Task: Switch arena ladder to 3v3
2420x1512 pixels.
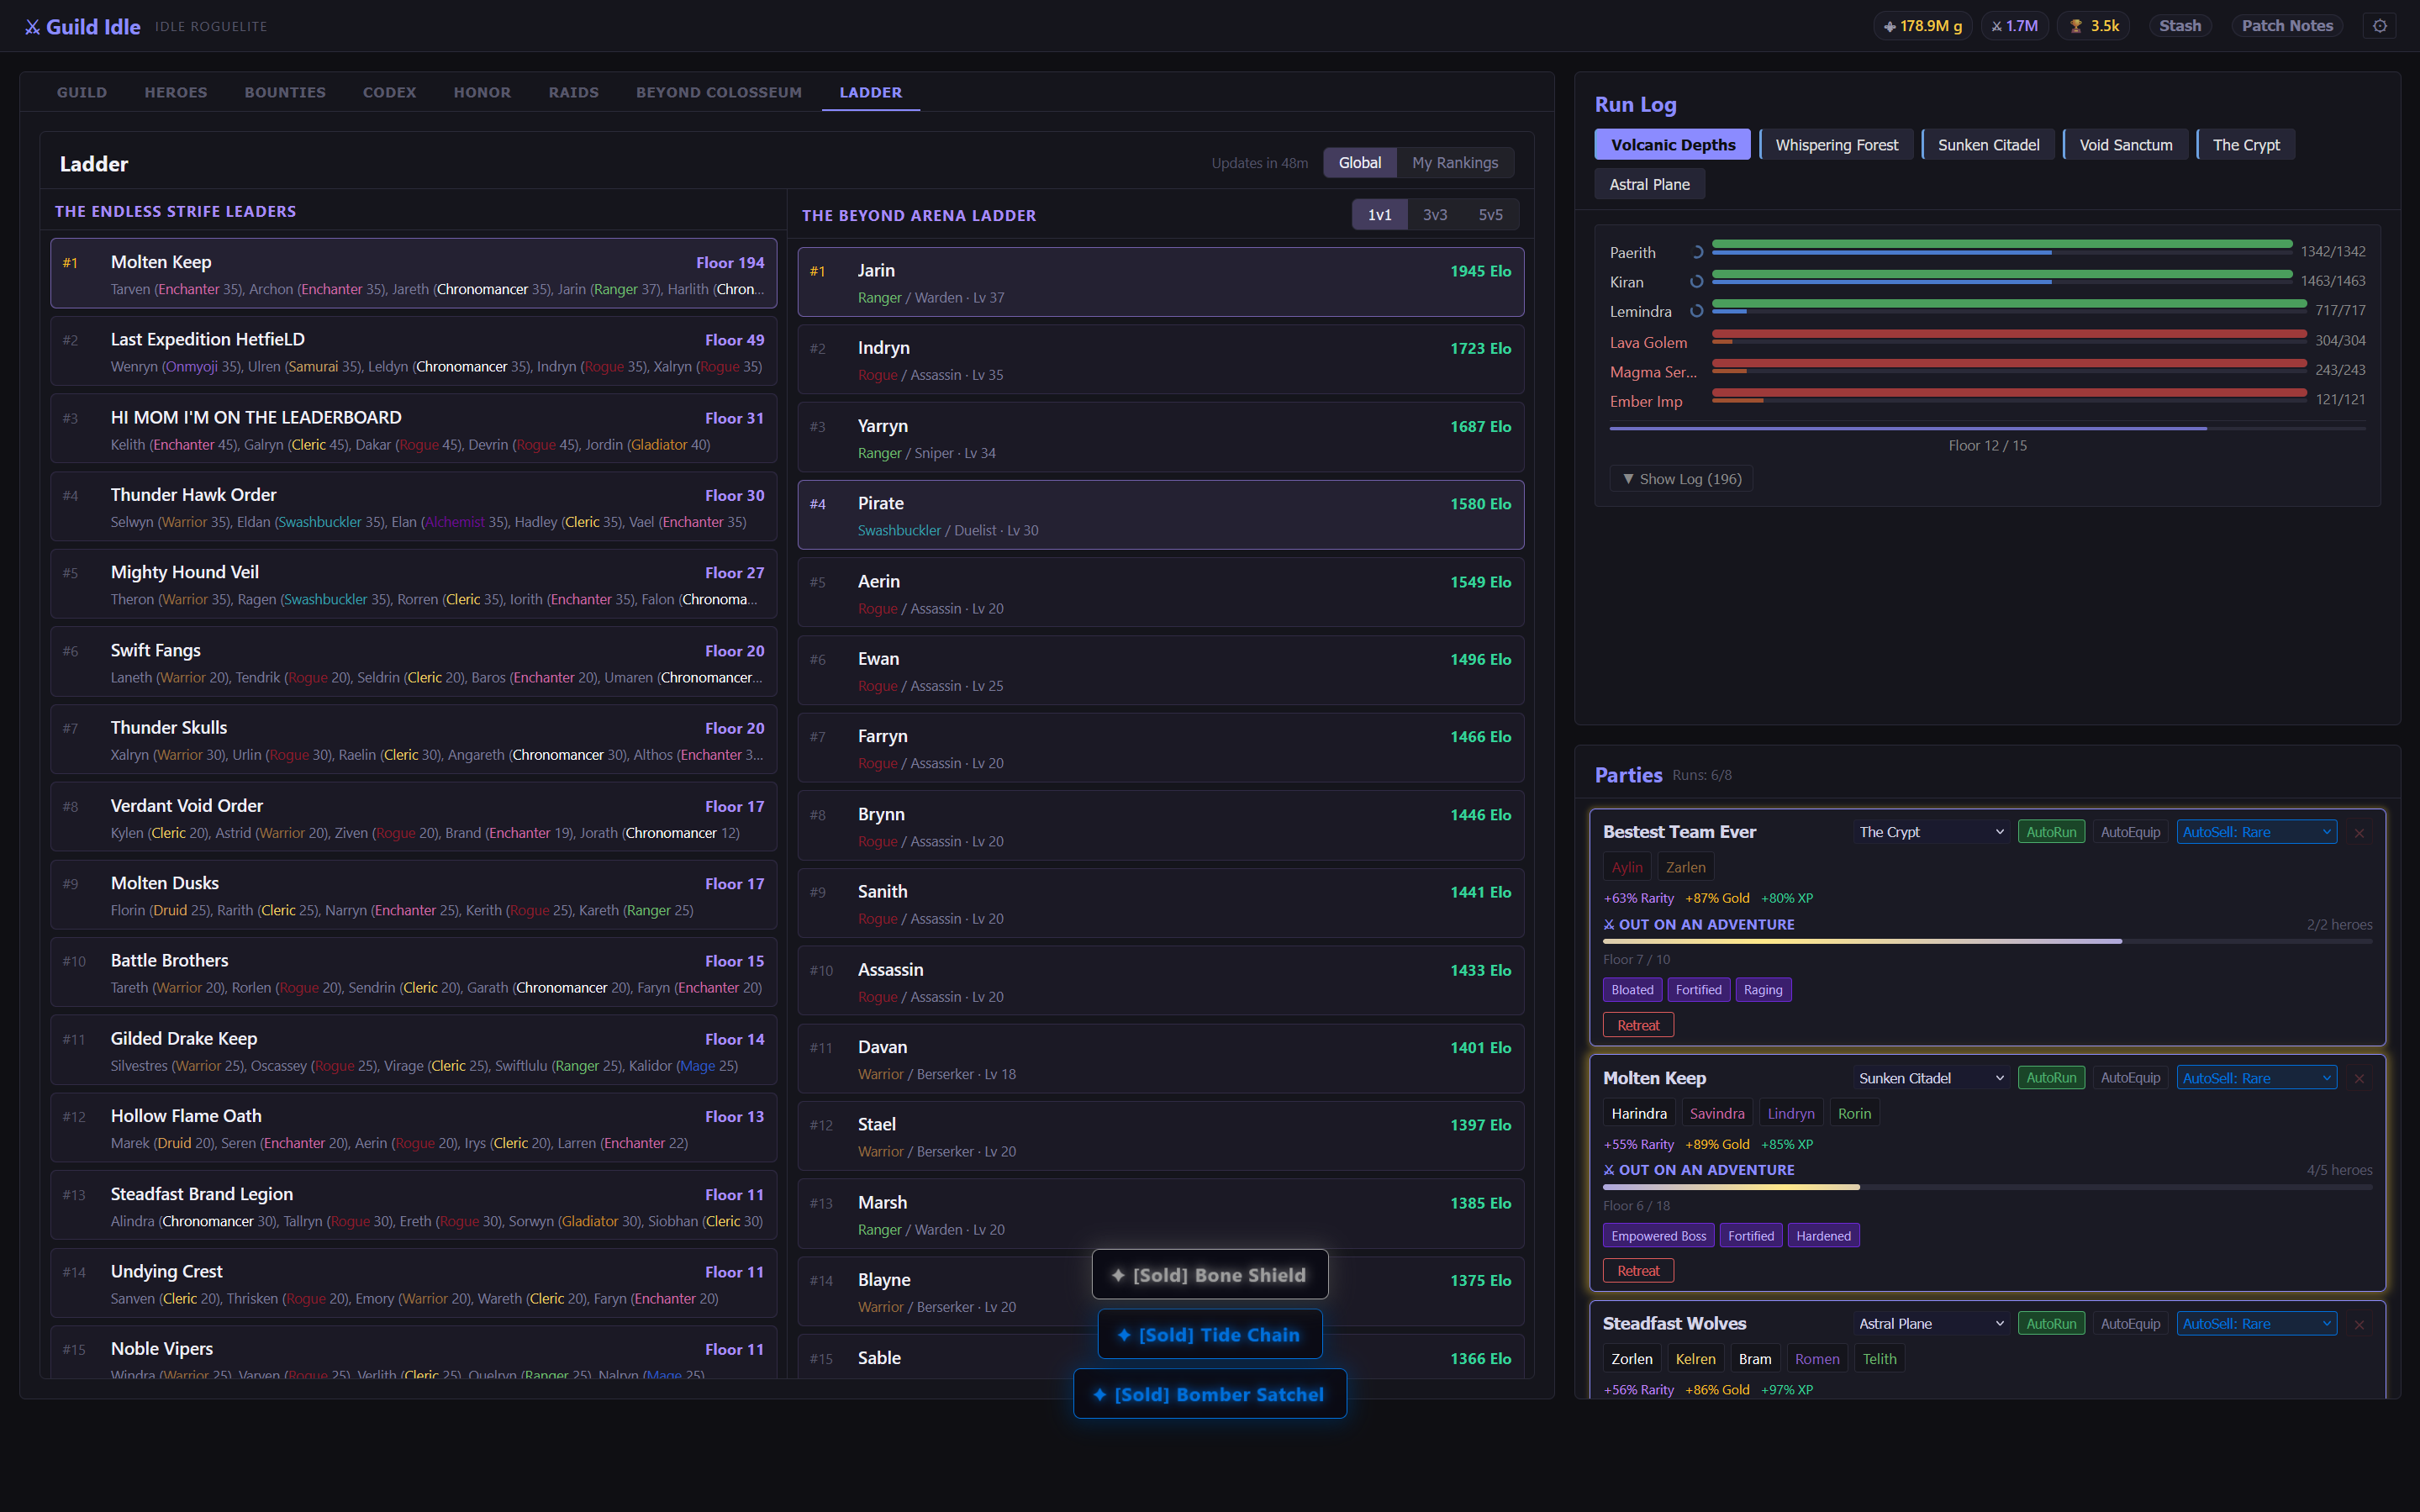Action: pos(1435,214)
